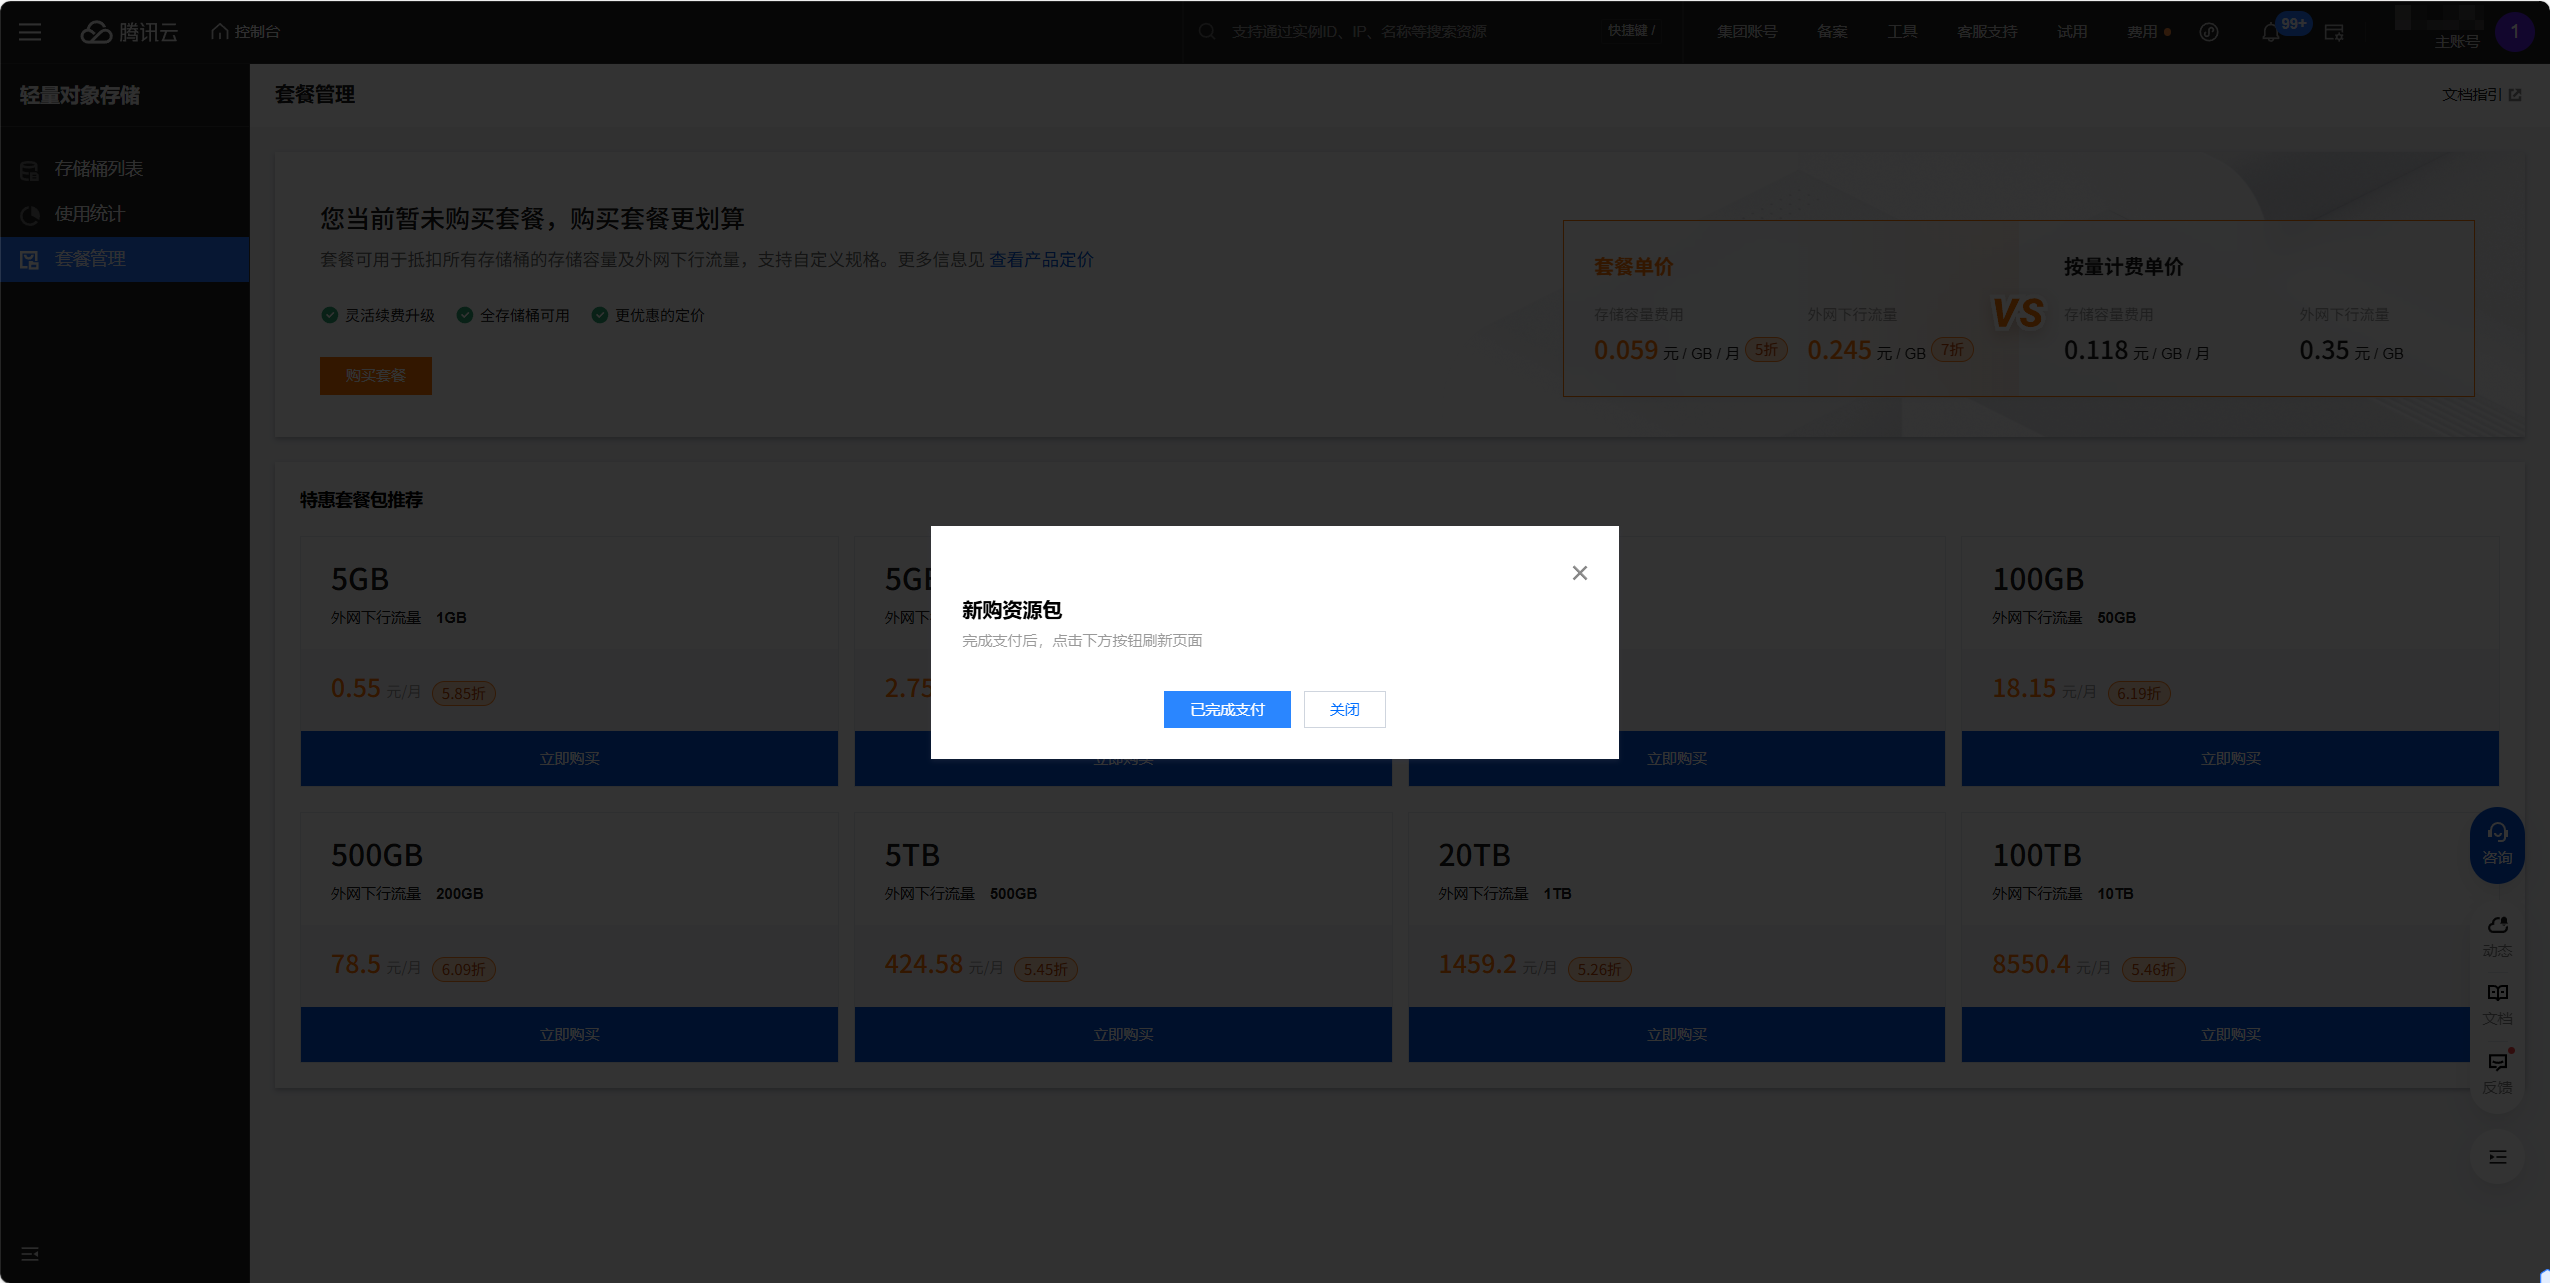
Task: Open the hamburger menu at top left
Action: coord(30,32)
